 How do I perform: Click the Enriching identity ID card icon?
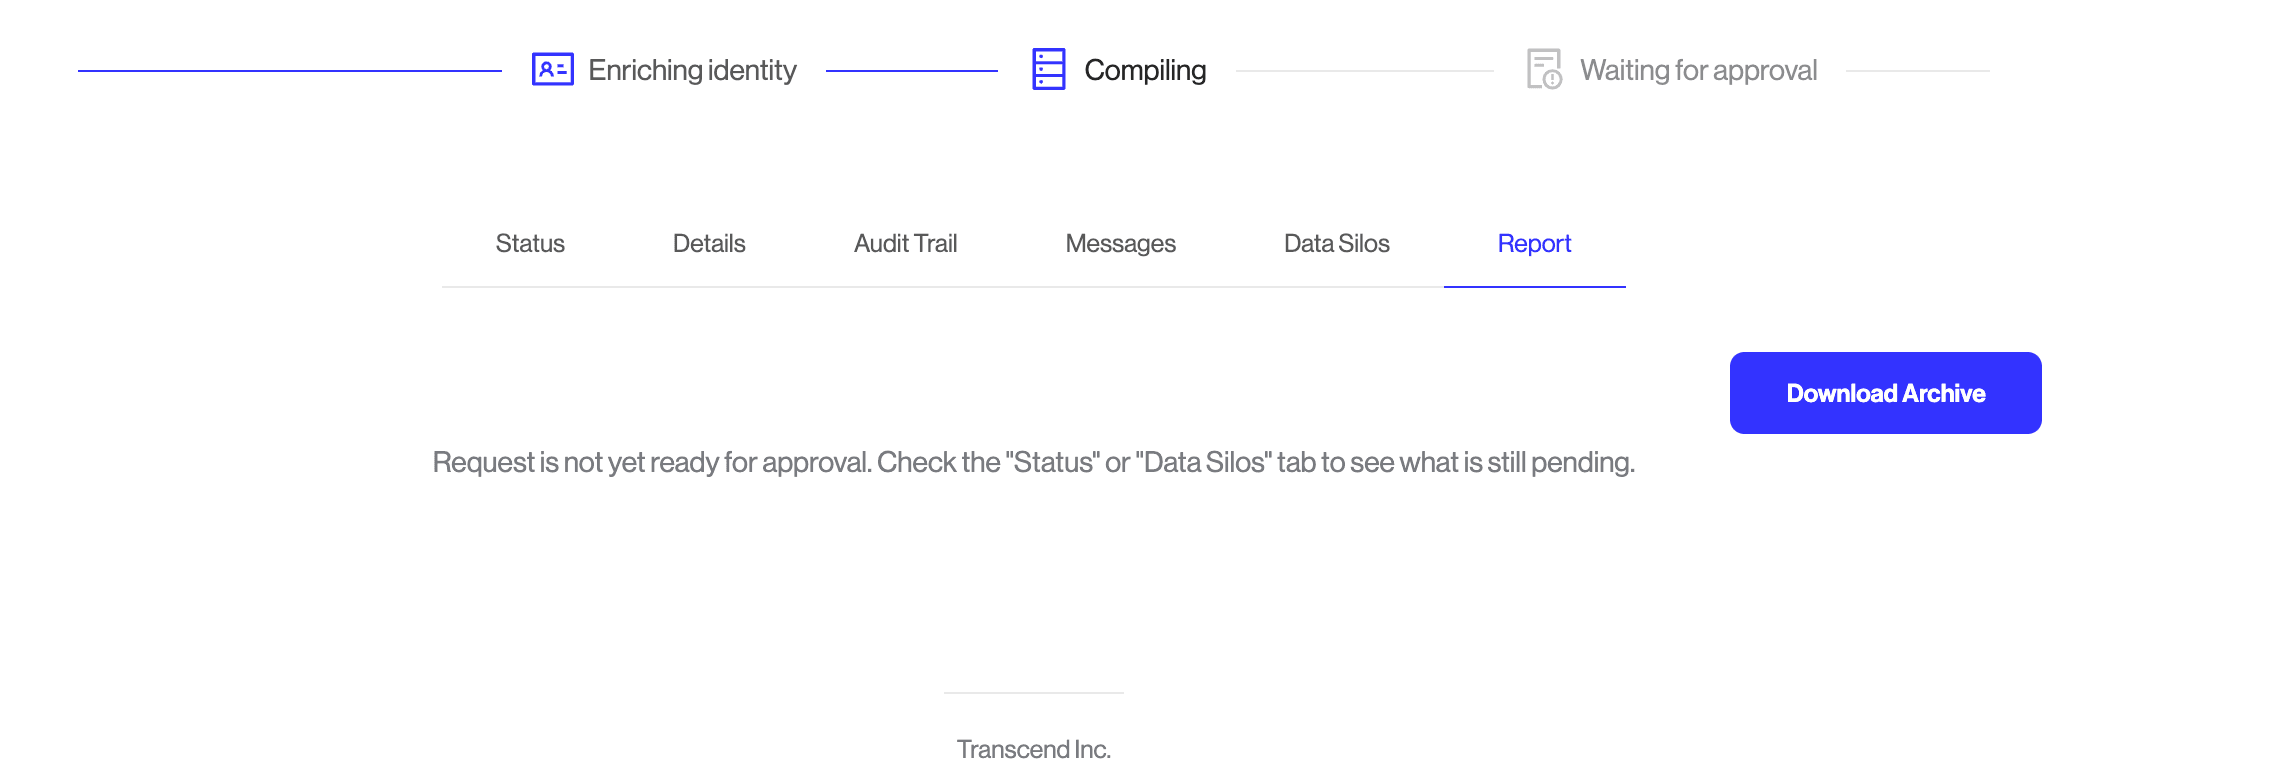tap(552, 69)
